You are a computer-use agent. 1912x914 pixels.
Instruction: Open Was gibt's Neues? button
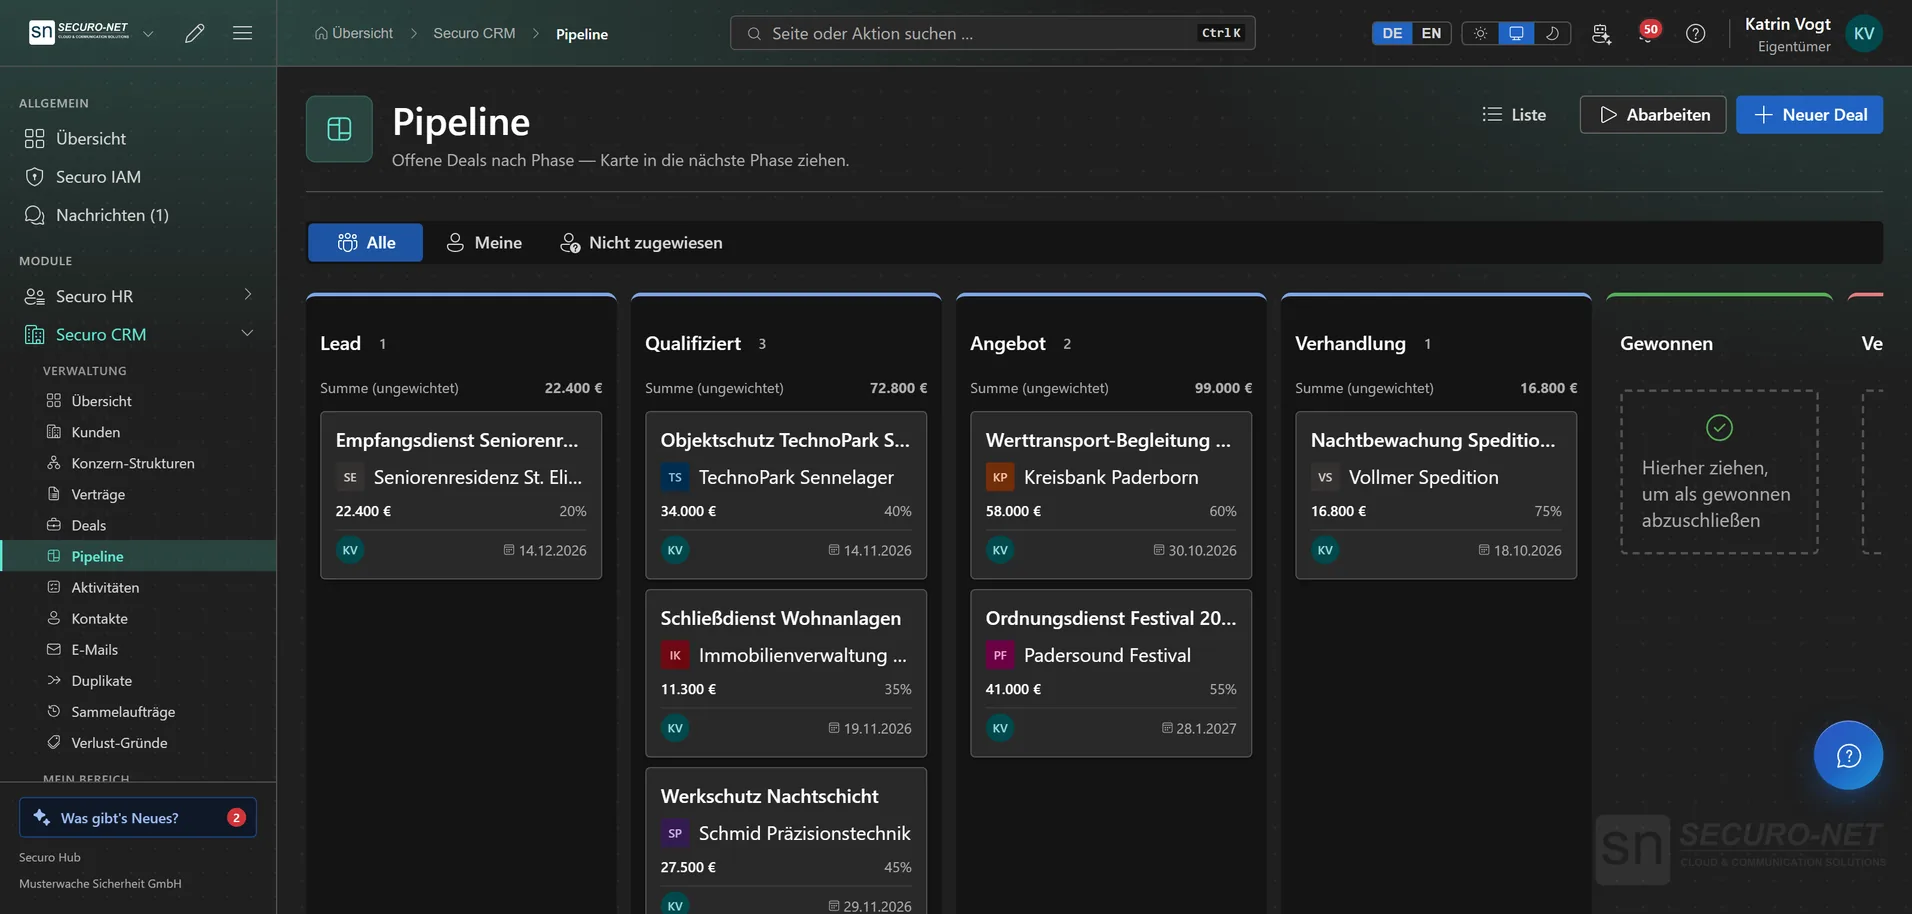pyautogui.click(x=138, y=817)
